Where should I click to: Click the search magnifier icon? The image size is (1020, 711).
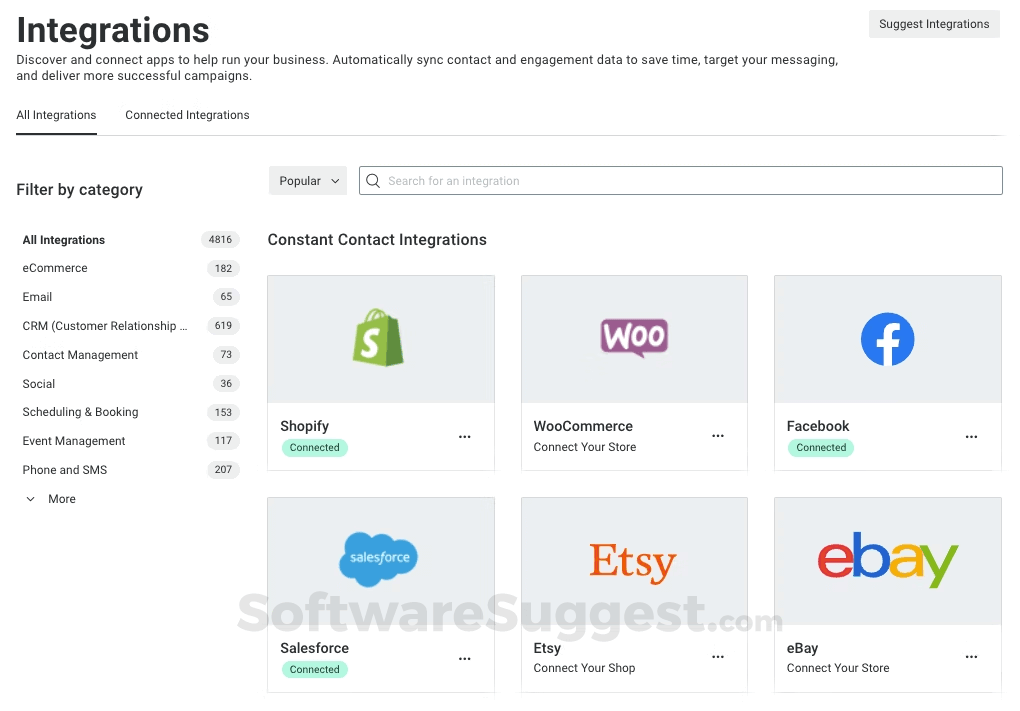(x=371, y=180)
